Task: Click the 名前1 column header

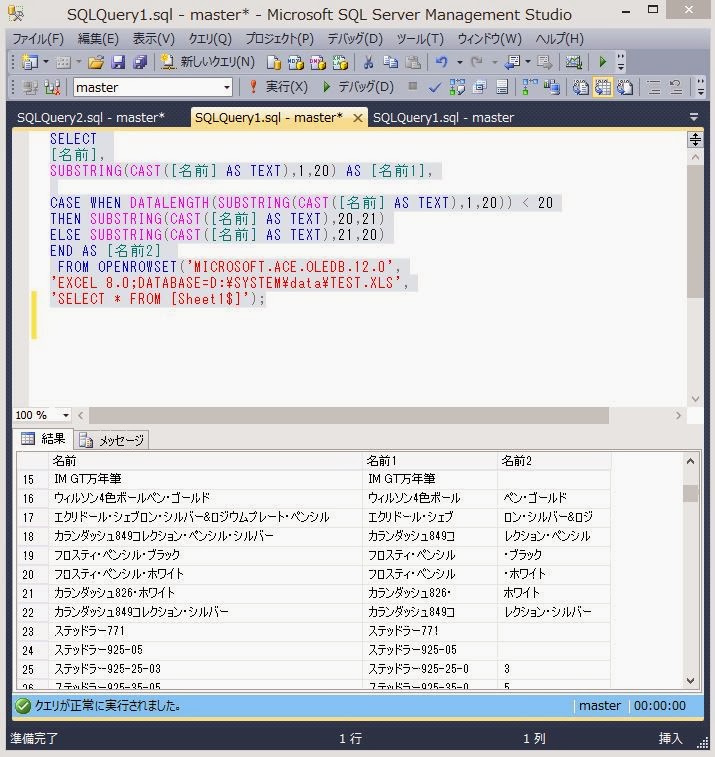Action: (430, 461)
